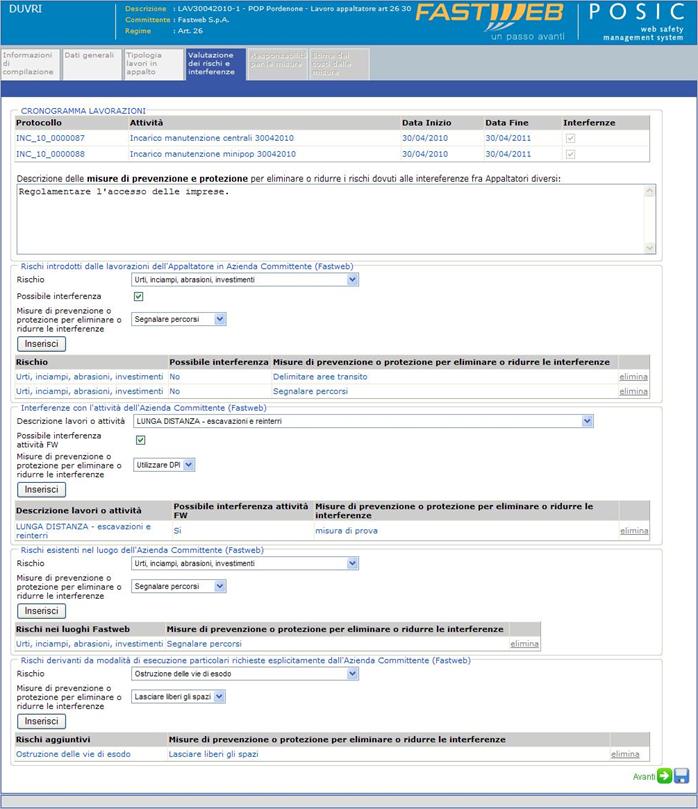Click Lasciare liberi gli spazi table cell
This screenshot has width=698, height=809.
pos(213,754)
